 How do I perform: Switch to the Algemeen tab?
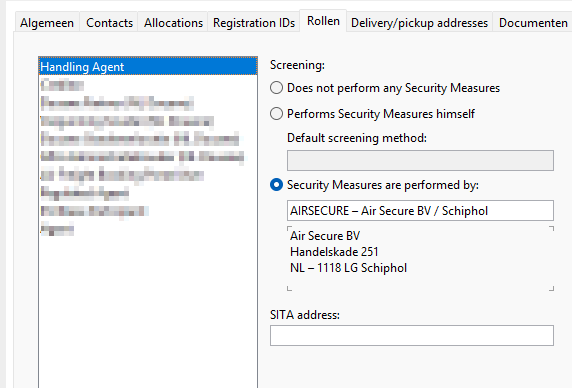47,23
